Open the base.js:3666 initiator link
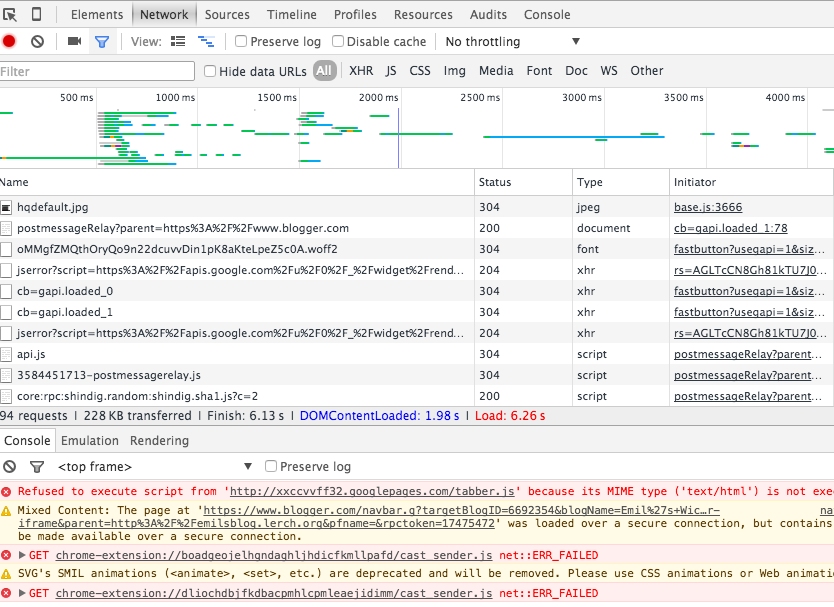Screen dimensions: 834x607 click(708, 207)
